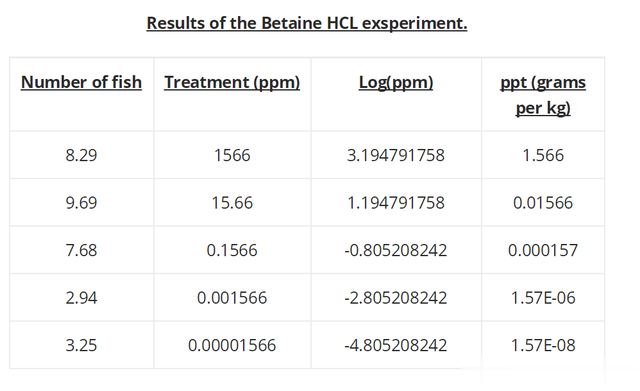Click the 'ppt (grams per kg)' header

click(543, 95)
